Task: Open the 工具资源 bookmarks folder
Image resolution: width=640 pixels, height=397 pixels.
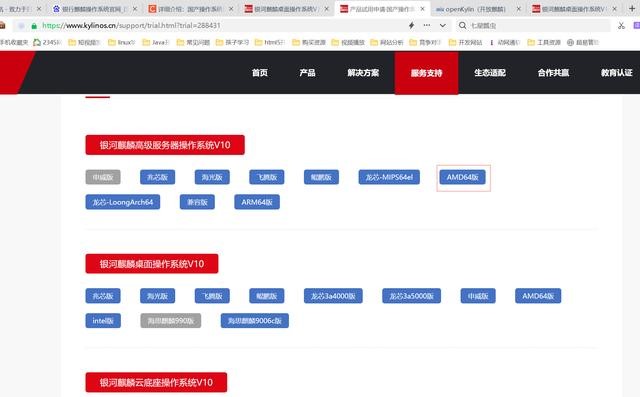Action: point(544,42)
